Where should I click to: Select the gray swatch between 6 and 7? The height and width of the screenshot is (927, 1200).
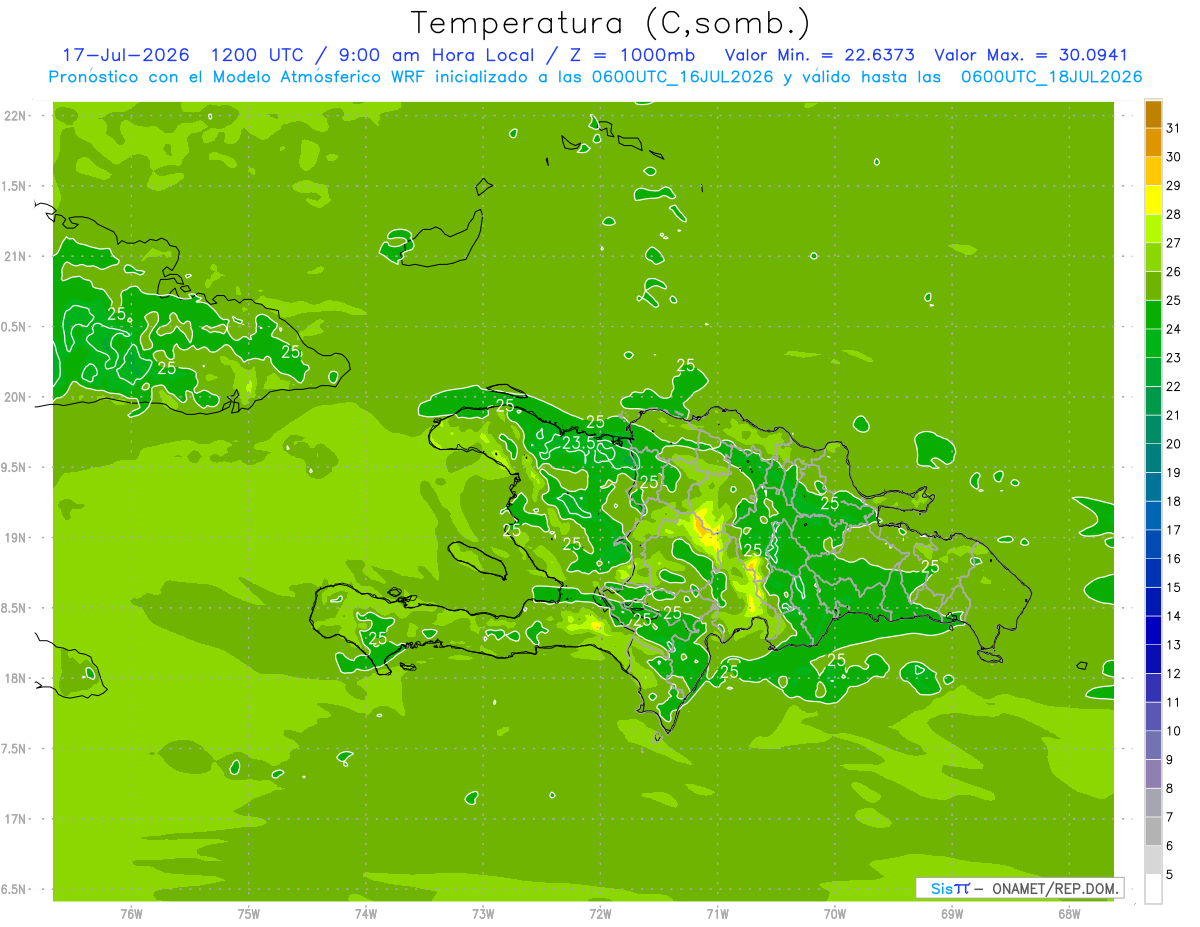point(1153,831)
